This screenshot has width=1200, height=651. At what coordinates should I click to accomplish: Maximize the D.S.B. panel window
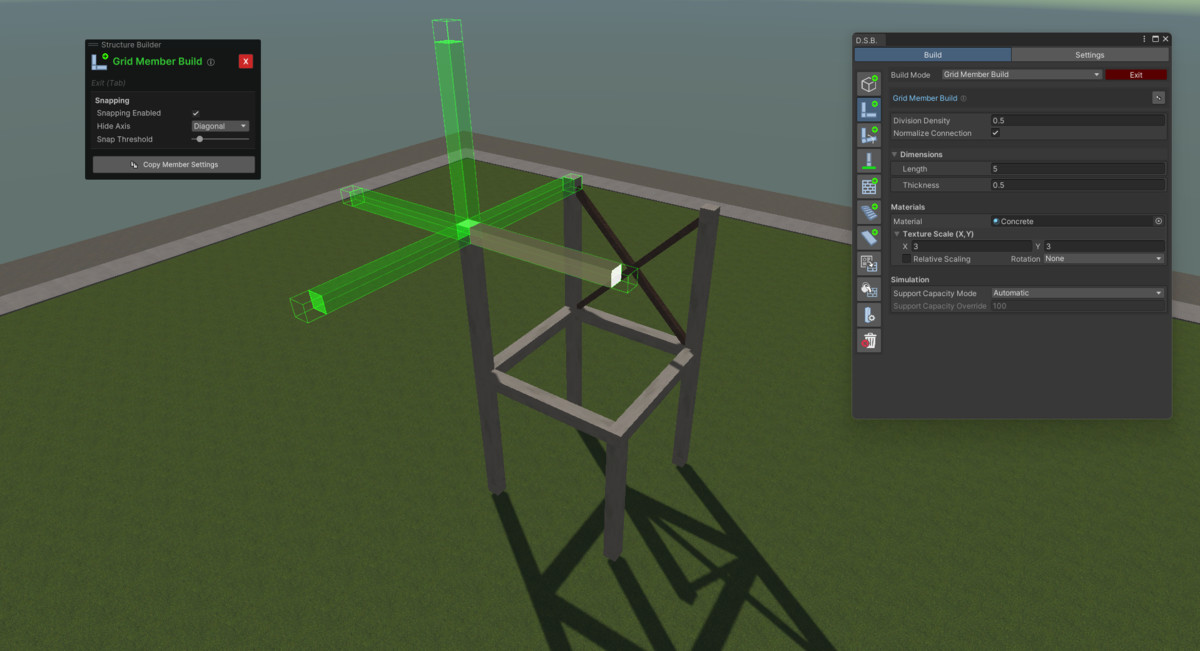(x=1155, y=39)
